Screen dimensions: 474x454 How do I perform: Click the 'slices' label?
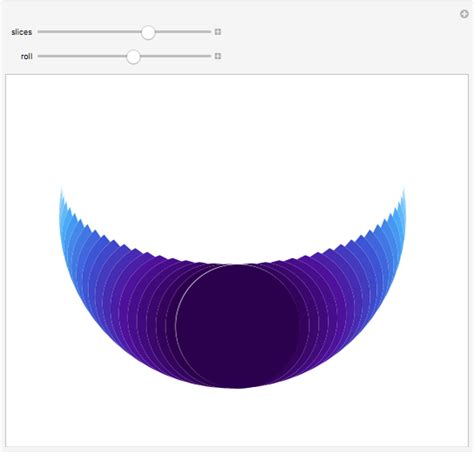(x=22, y=32)
